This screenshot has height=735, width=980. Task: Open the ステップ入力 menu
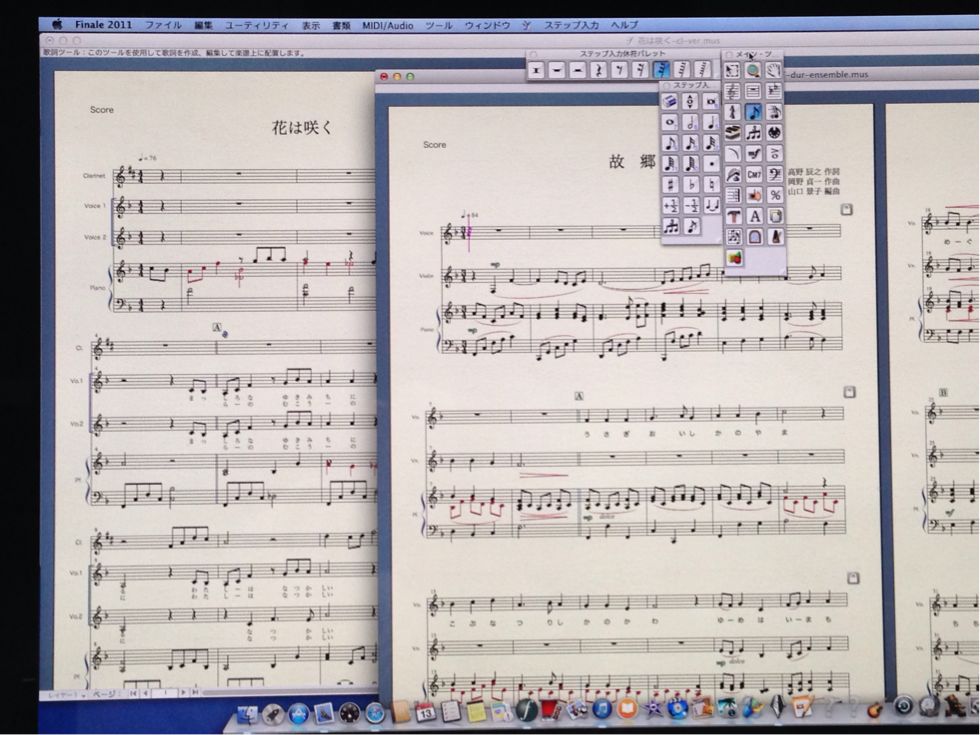tap(571, 25)
